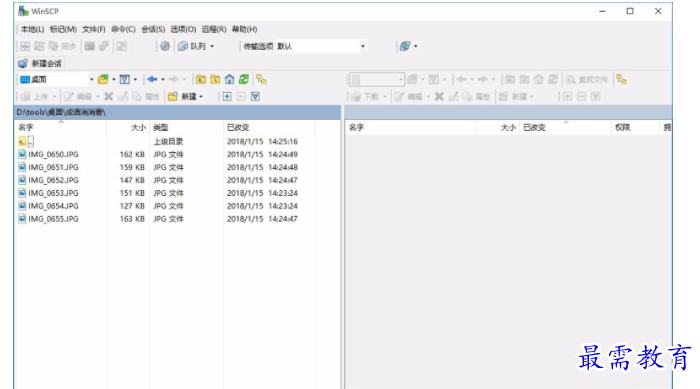Viewport: 700px width, 389px height.
Task: Click the parent folder '..' row icon
Action: (x=22, y=142)
